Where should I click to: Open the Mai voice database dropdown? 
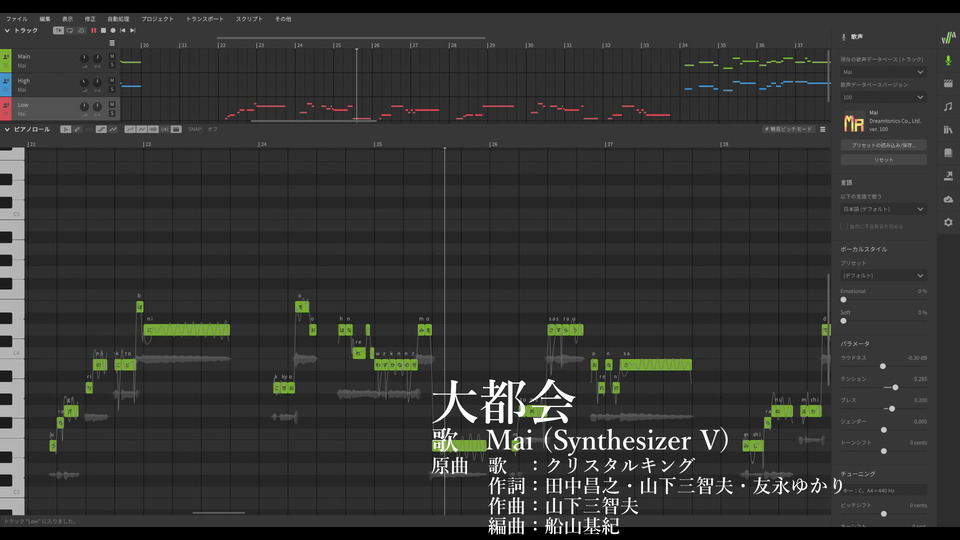pos(883,72)
